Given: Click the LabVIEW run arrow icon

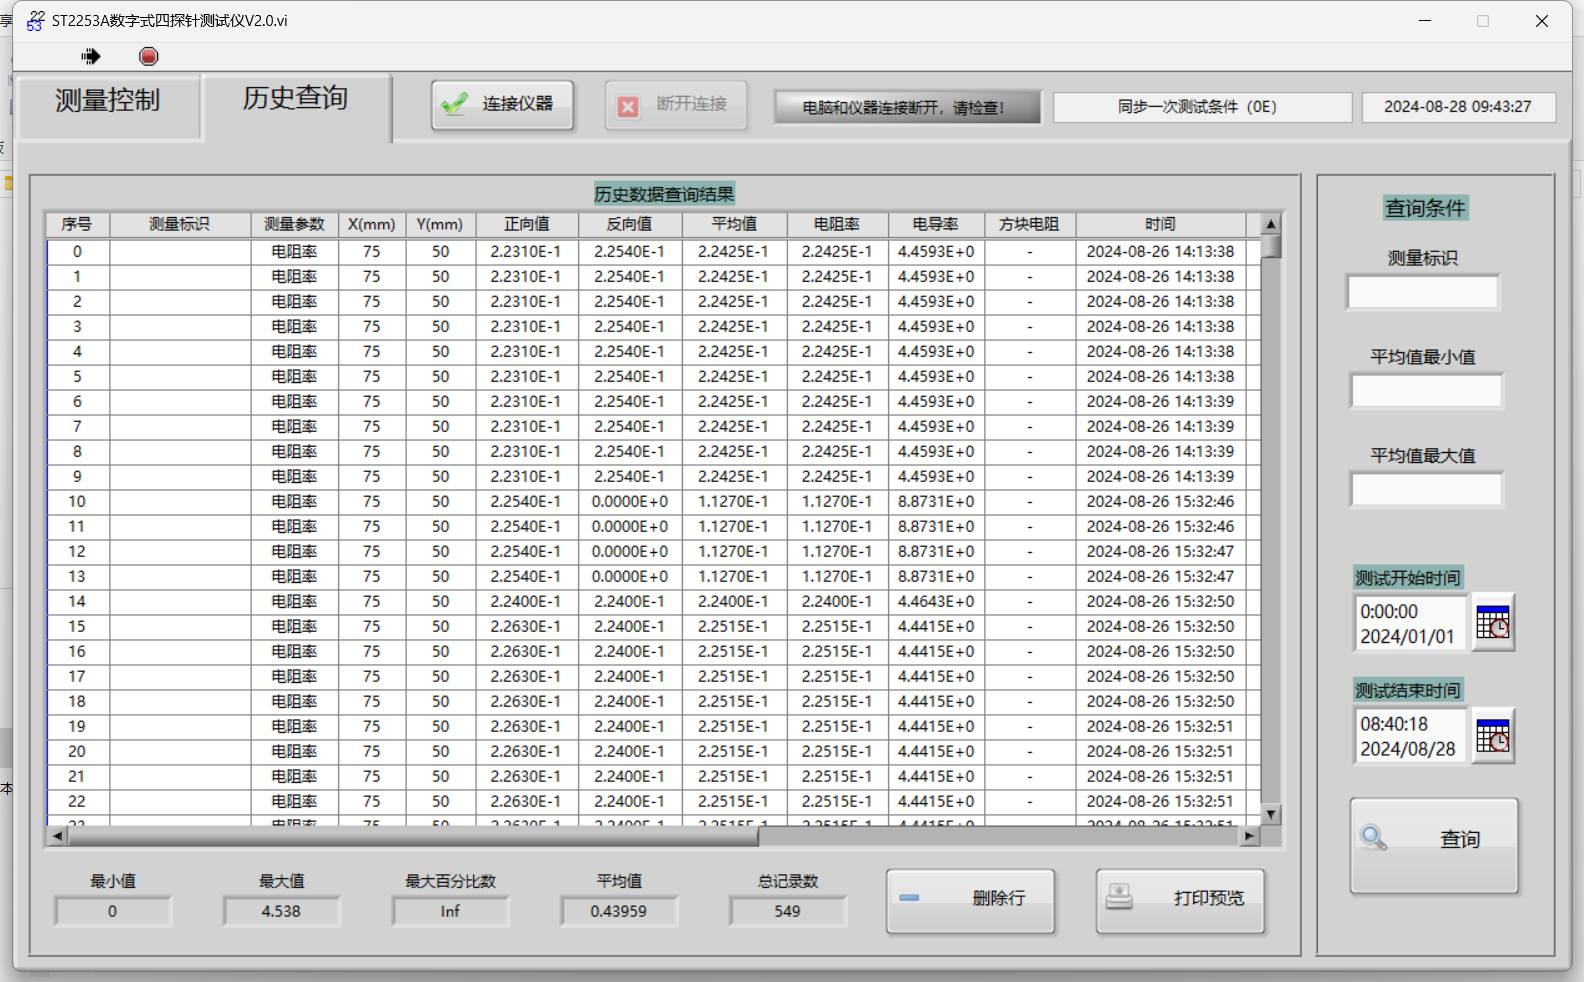Looking at the screenshot, I should [x=91, y=56].
